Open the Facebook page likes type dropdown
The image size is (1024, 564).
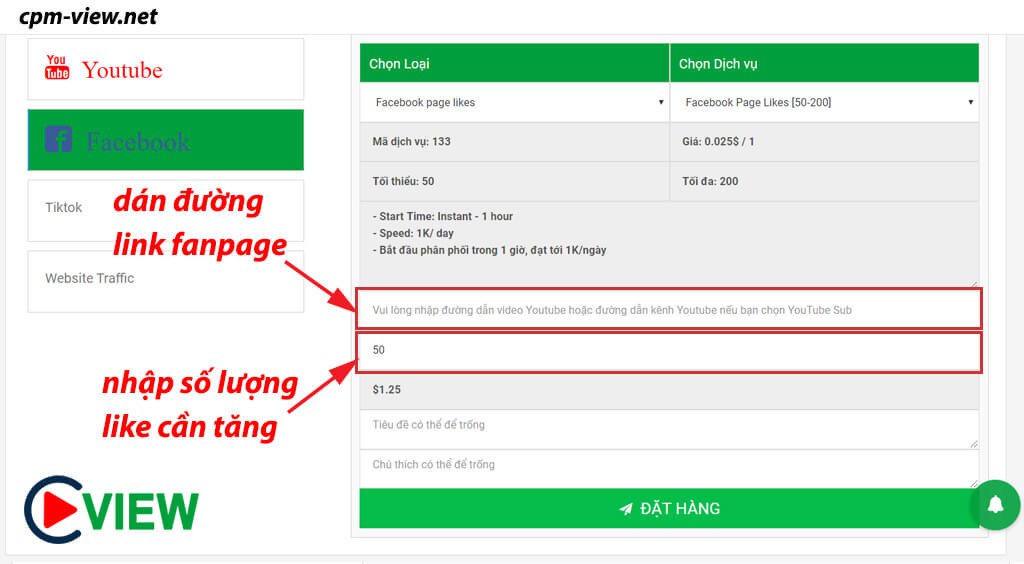coord(515,102)
